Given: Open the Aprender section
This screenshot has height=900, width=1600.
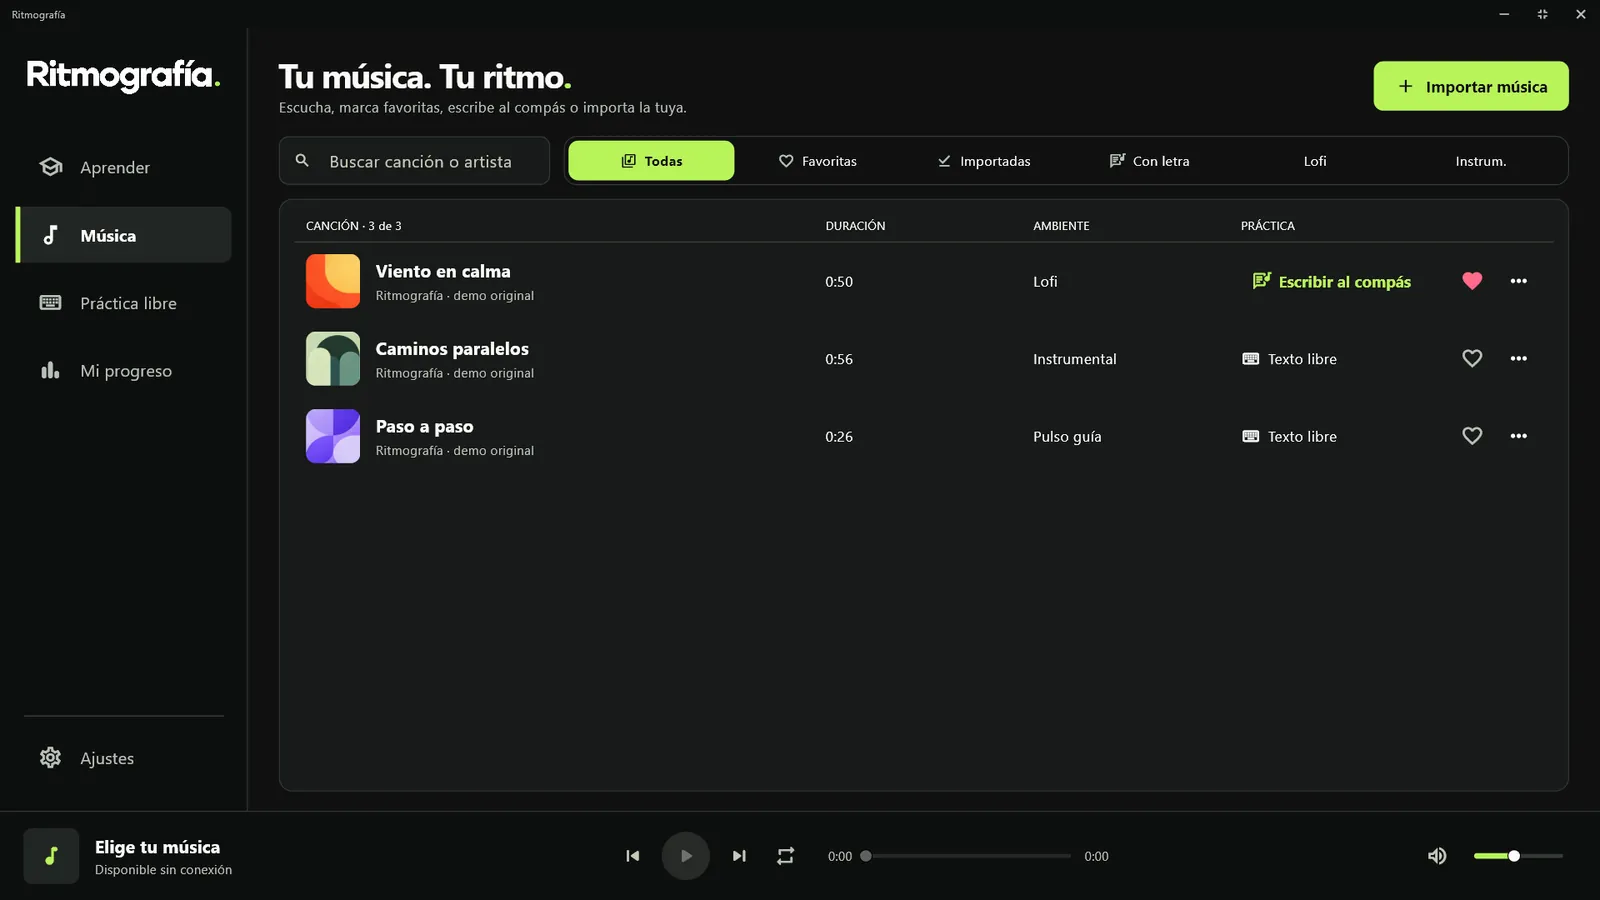Looking at the screenshot, I should tap(124, 167).
